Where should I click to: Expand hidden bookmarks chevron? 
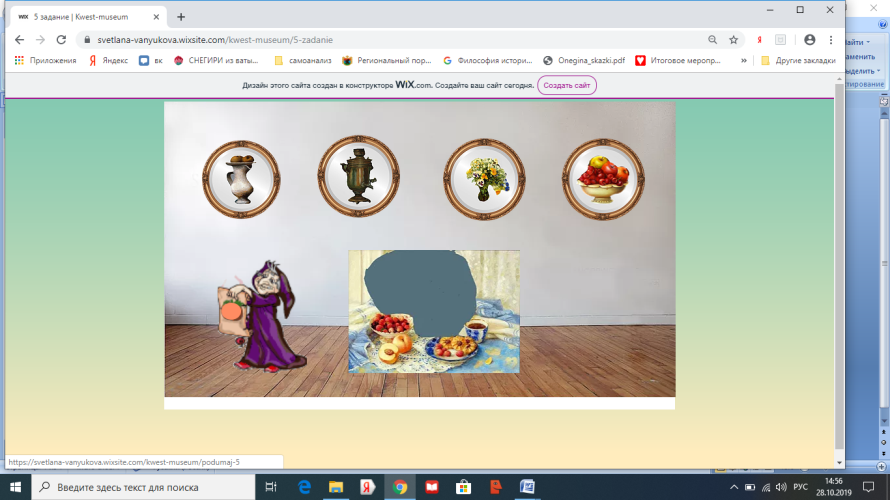pos(744,60)
